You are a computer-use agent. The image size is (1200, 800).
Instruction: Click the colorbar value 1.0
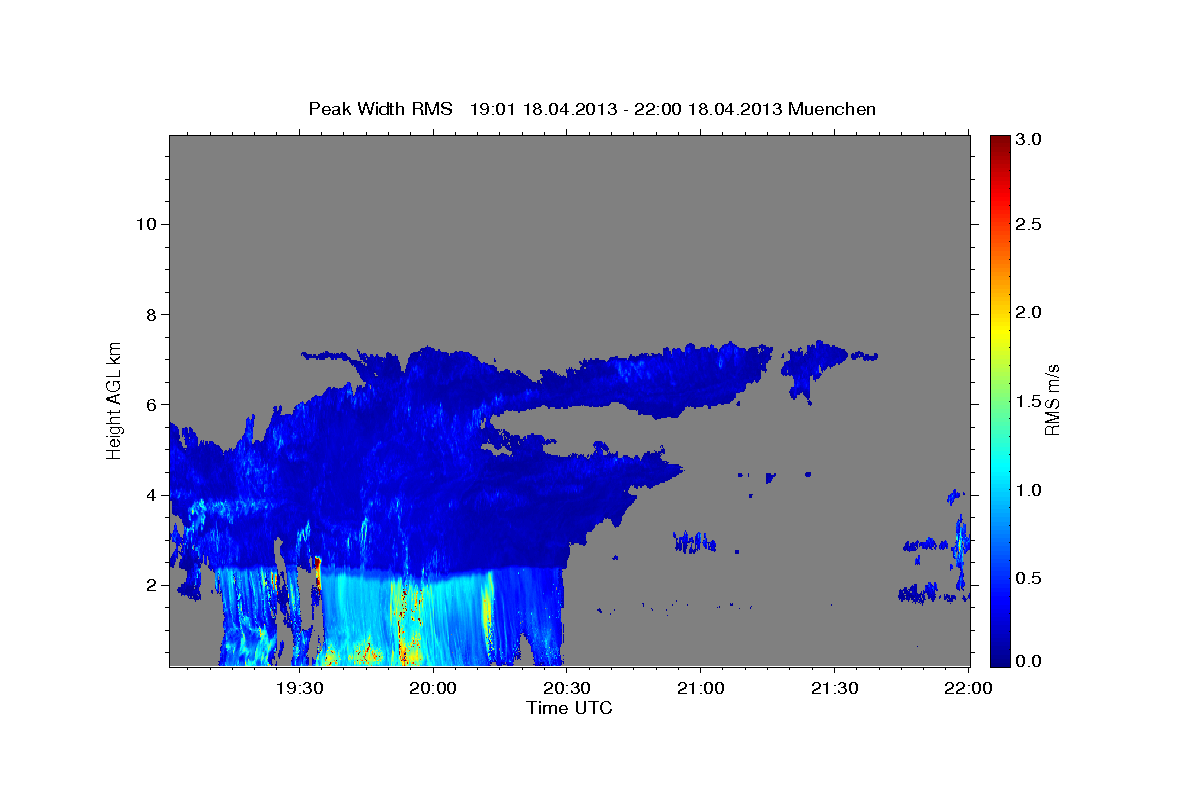[x=1029, y=490]
